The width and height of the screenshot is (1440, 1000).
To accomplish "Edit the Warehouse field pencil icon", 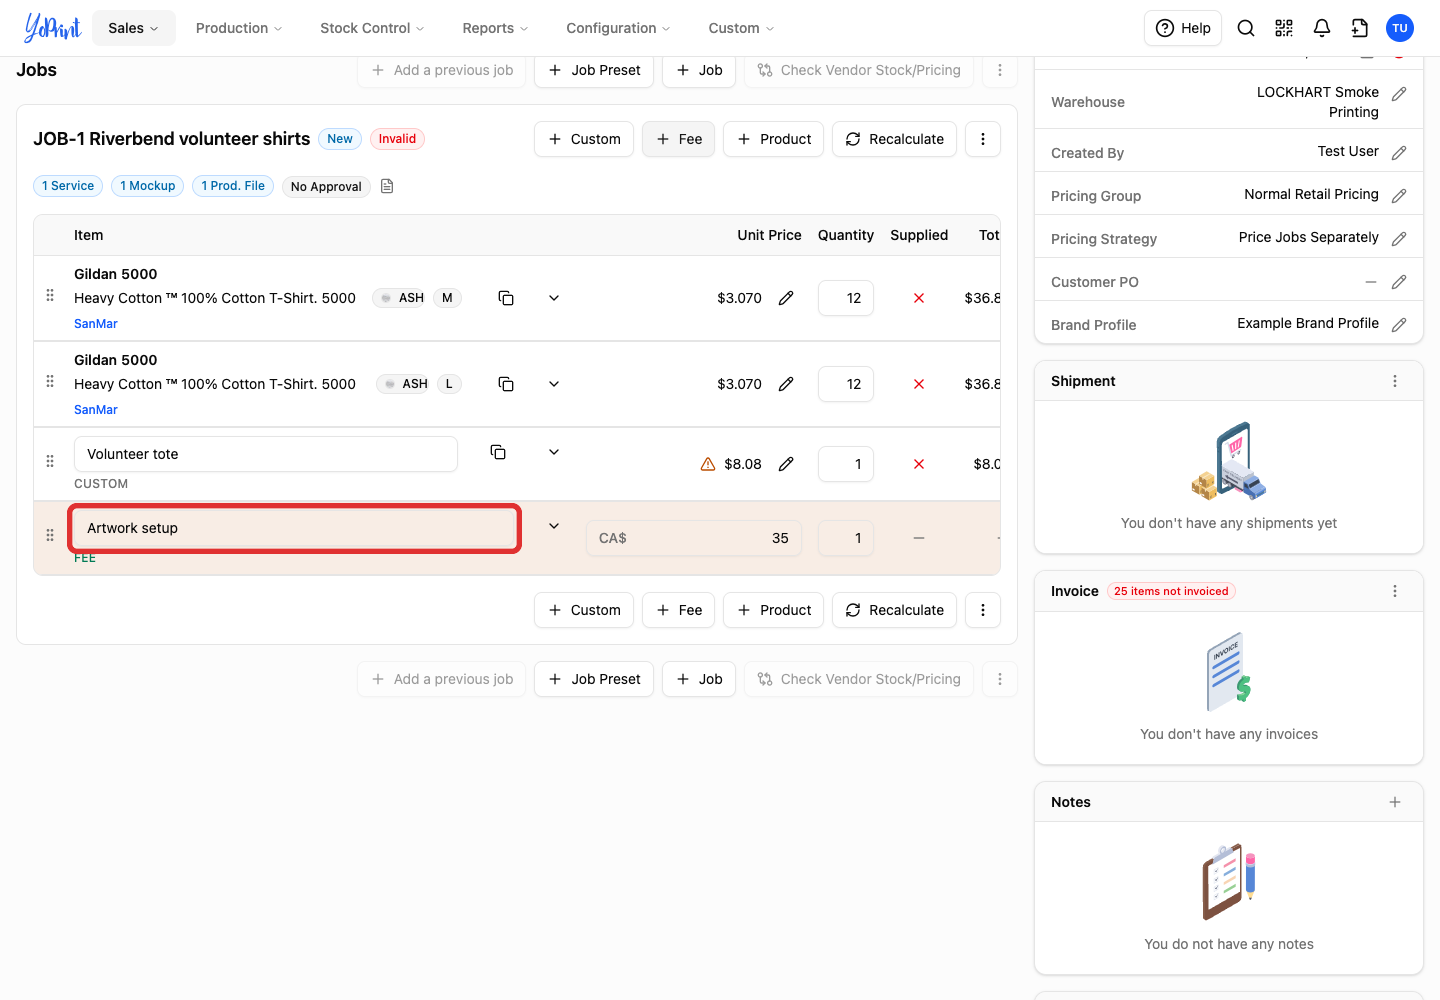I will tap(1399, 94).
